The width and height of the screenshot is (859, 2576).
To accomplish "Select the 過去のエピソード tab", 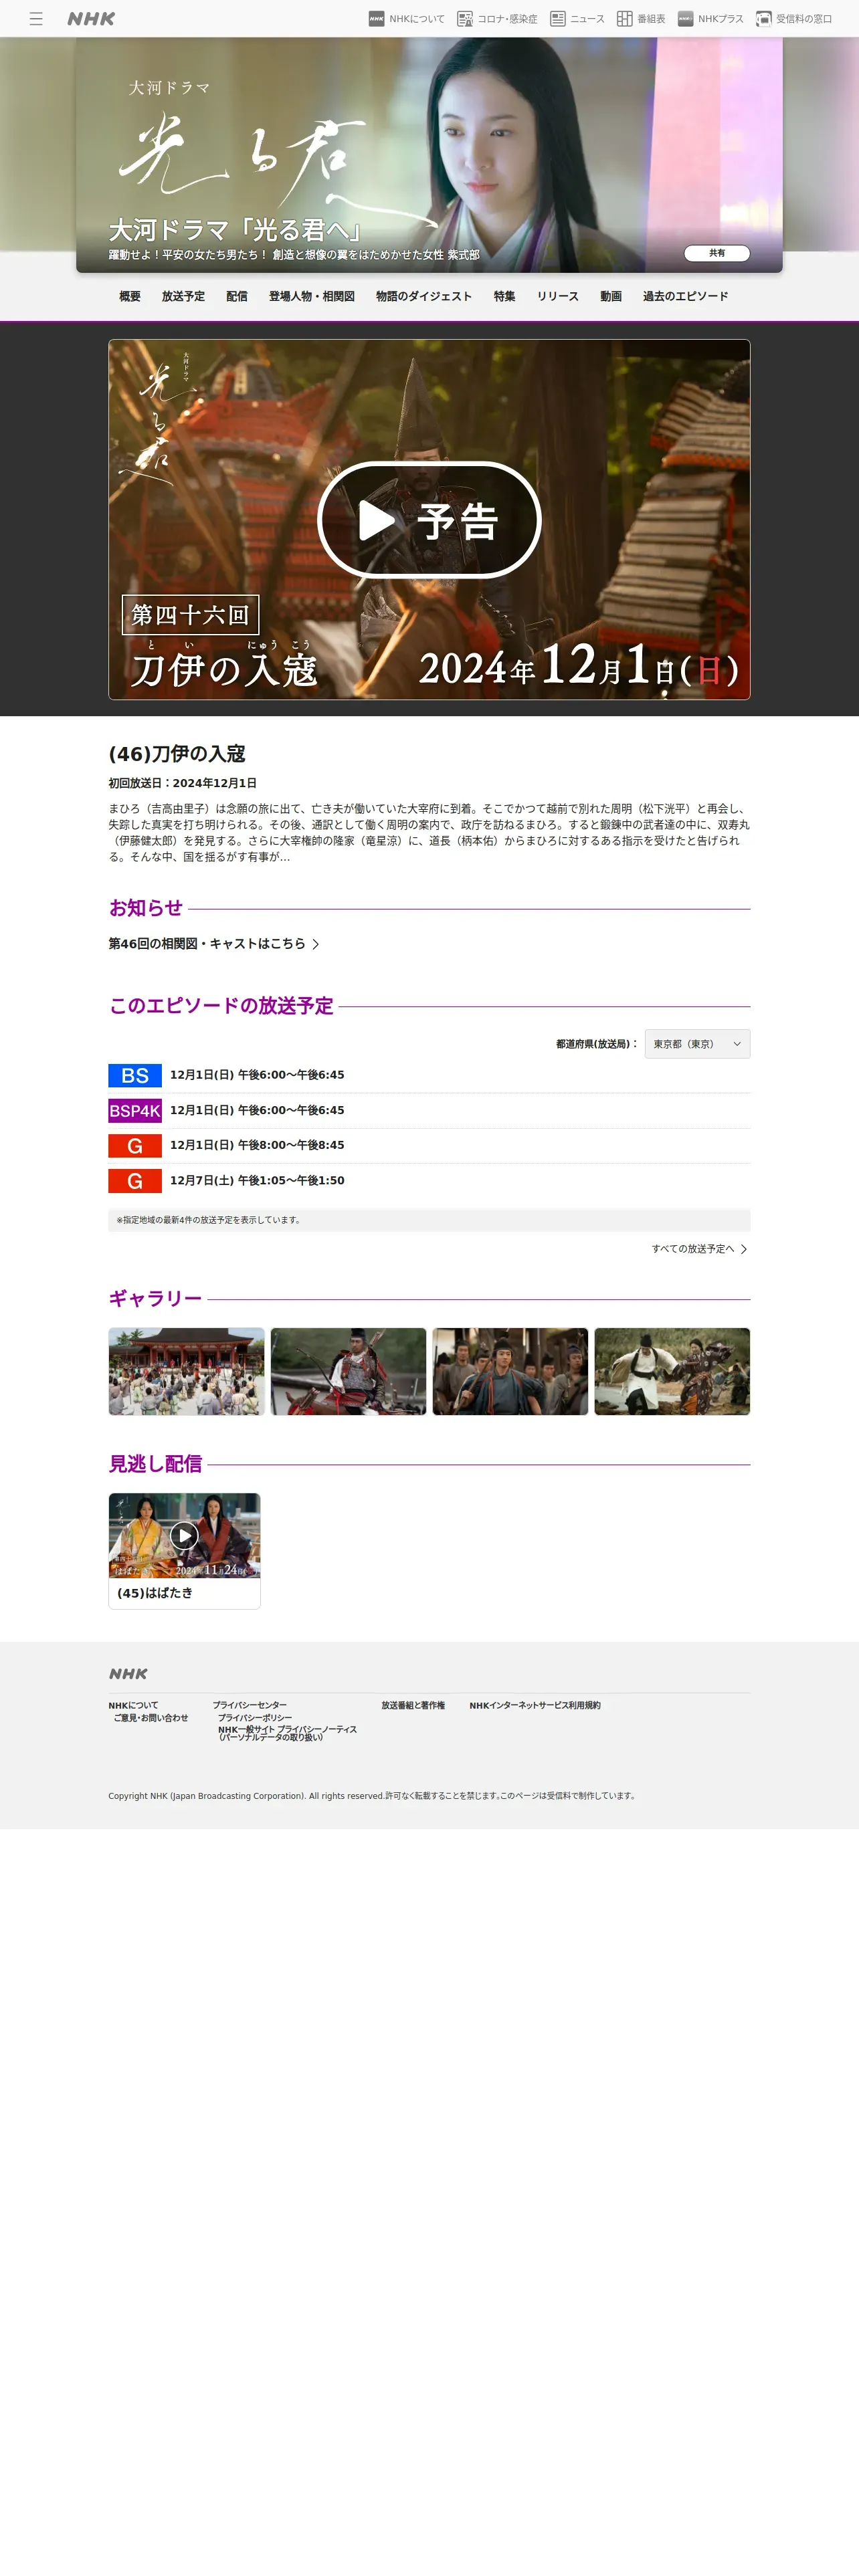I will tap(686, 297).
